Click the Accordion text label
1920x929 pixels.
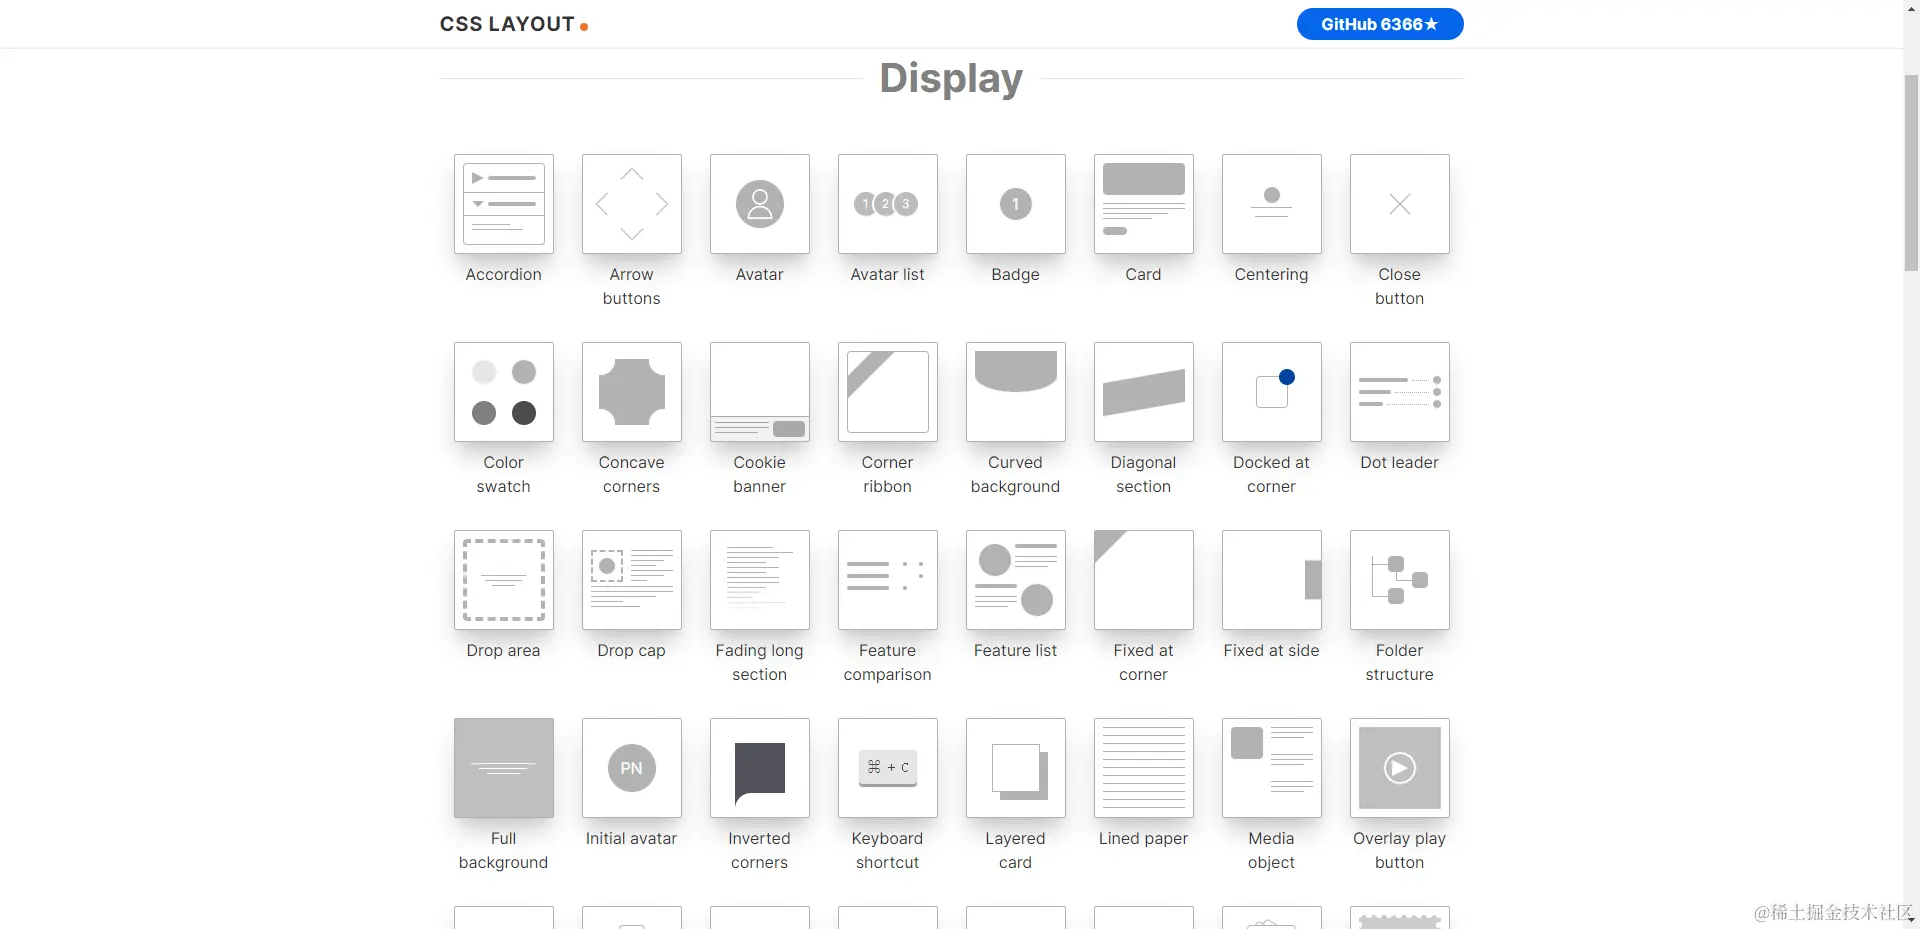(504, 274)
